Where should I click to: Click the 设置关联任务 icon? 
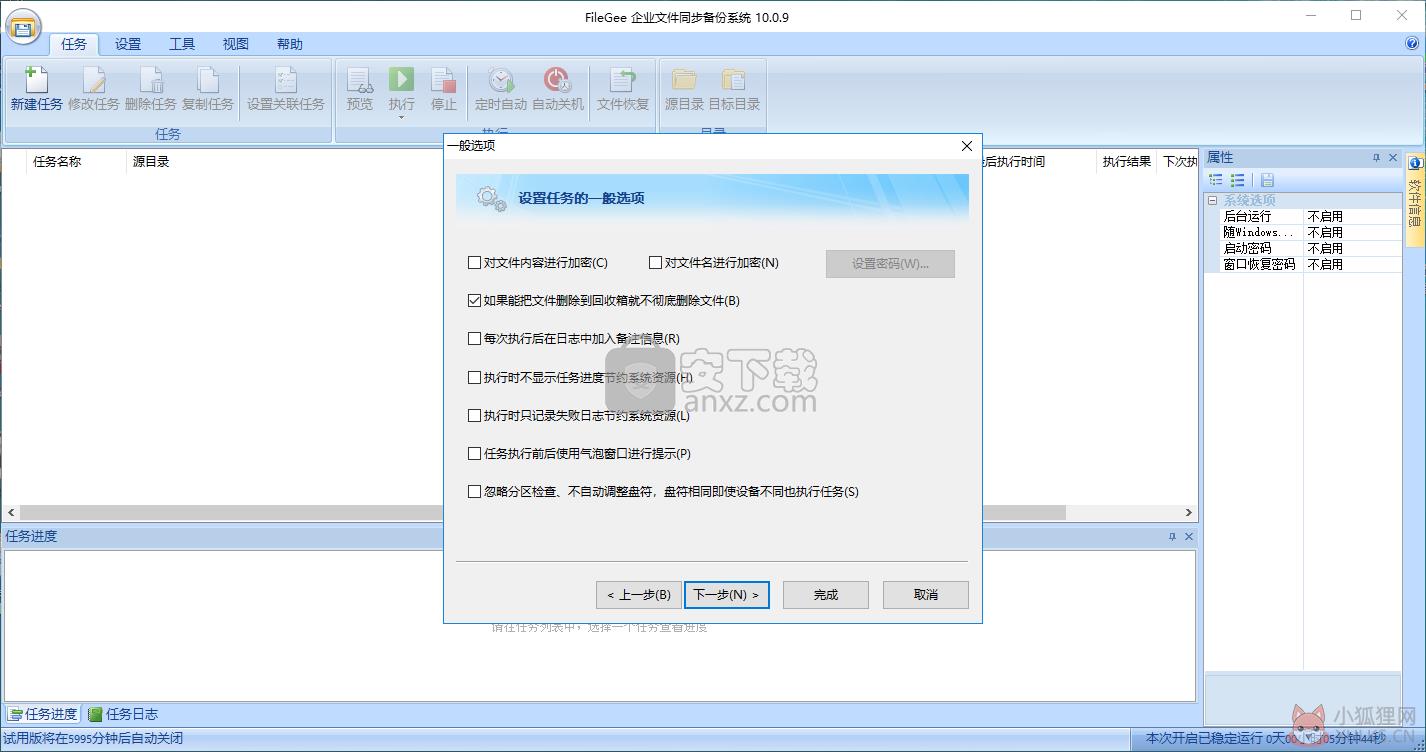pos(286,80)
